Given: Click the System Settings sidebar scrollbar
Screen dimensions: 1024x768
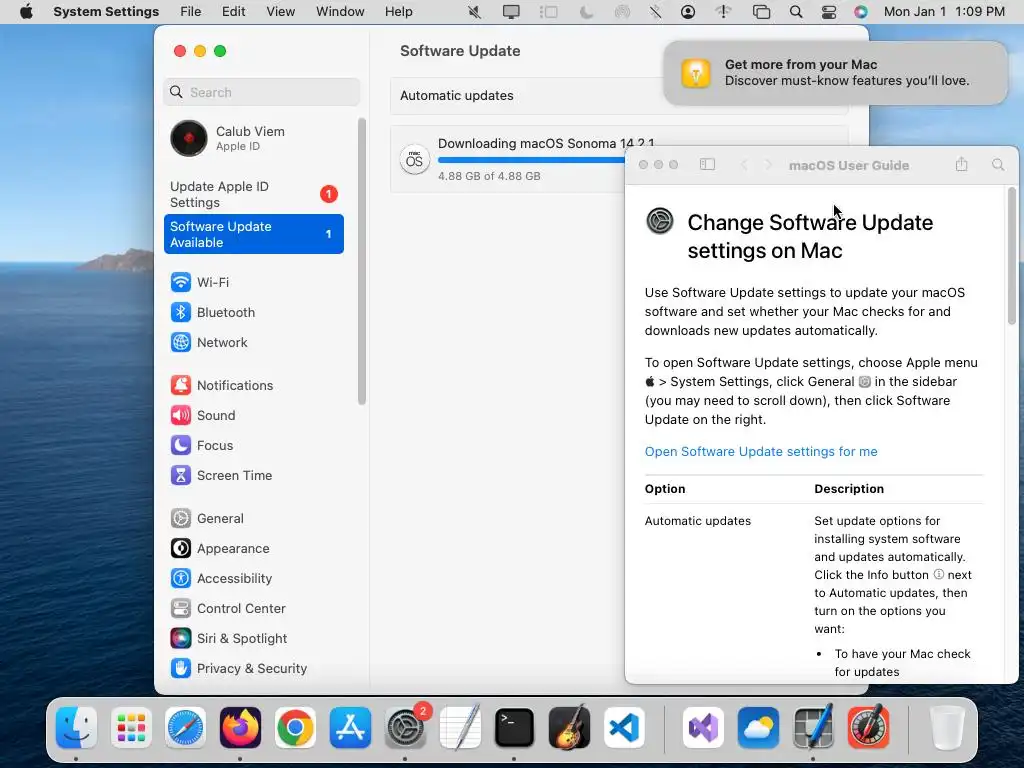Looking at the screenshot, I should 362,261.
